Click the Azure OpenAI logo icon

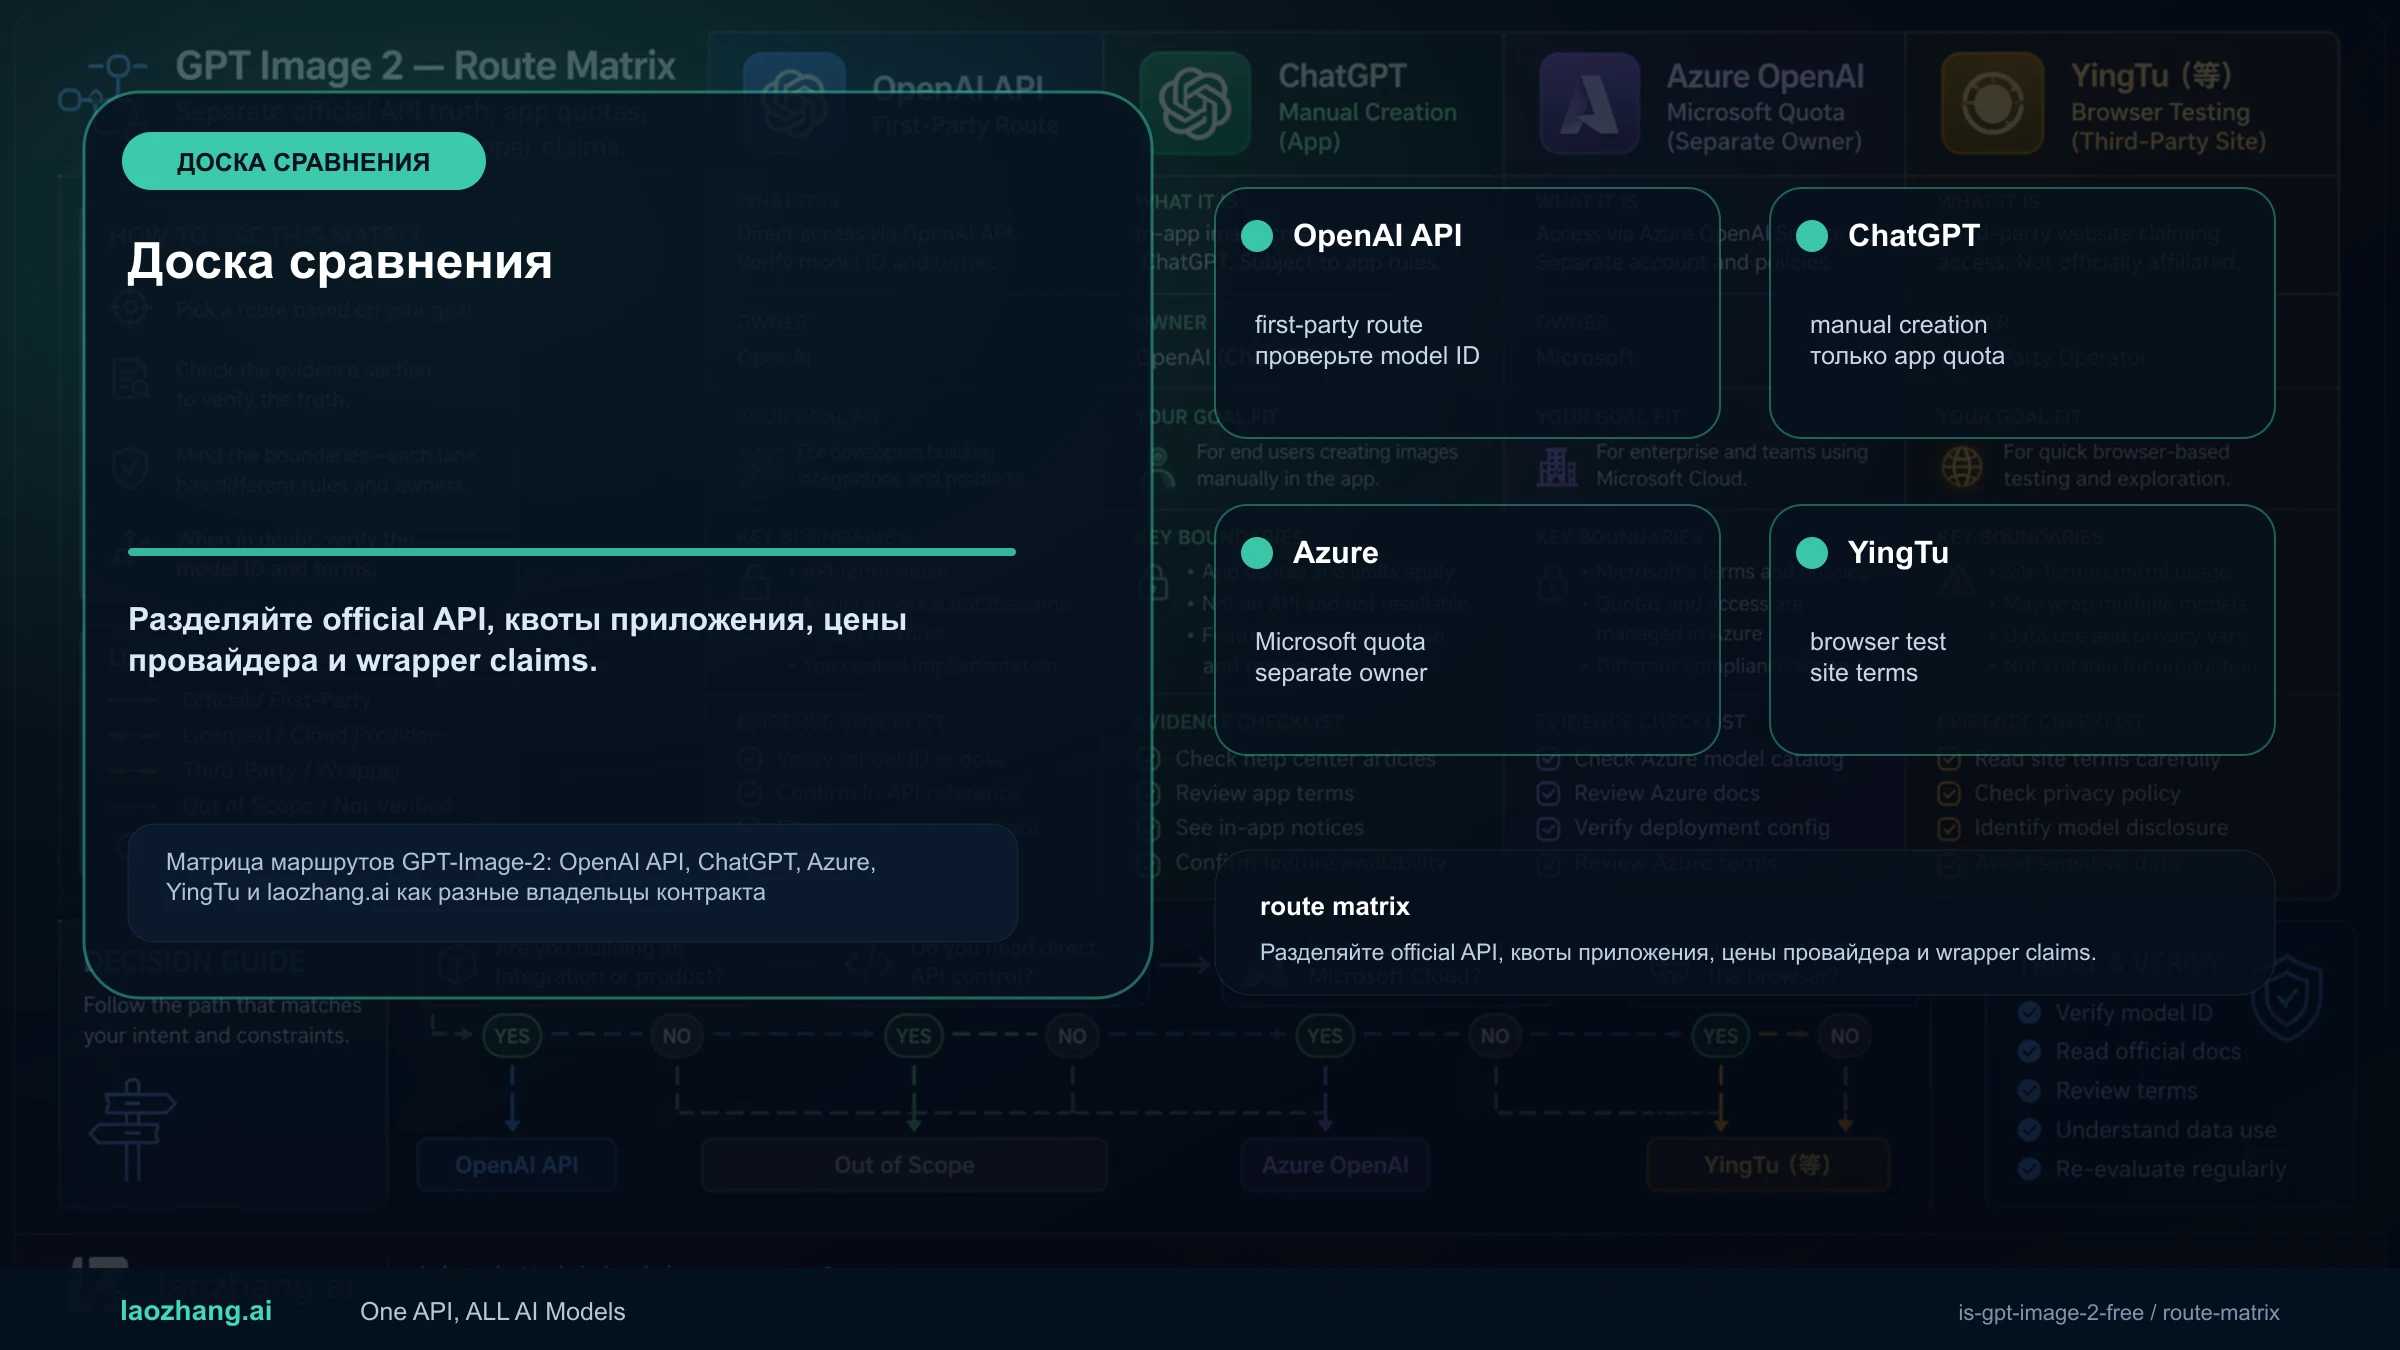click(x=1589, y=103)
